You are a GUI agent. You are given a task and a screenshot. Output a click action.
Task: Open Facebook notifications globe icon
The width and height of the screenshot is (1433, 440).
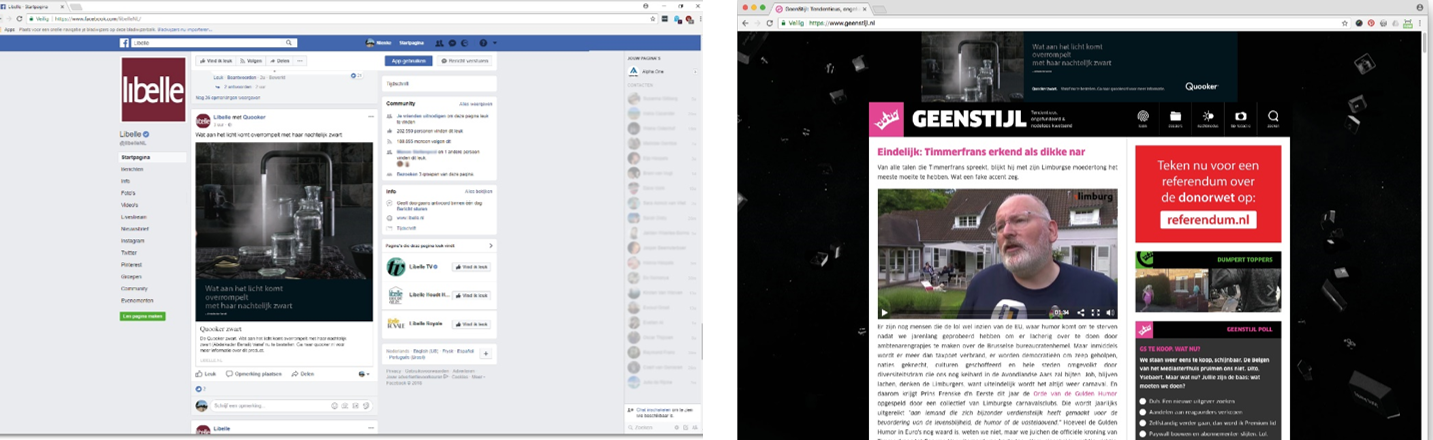pos(464,43)
